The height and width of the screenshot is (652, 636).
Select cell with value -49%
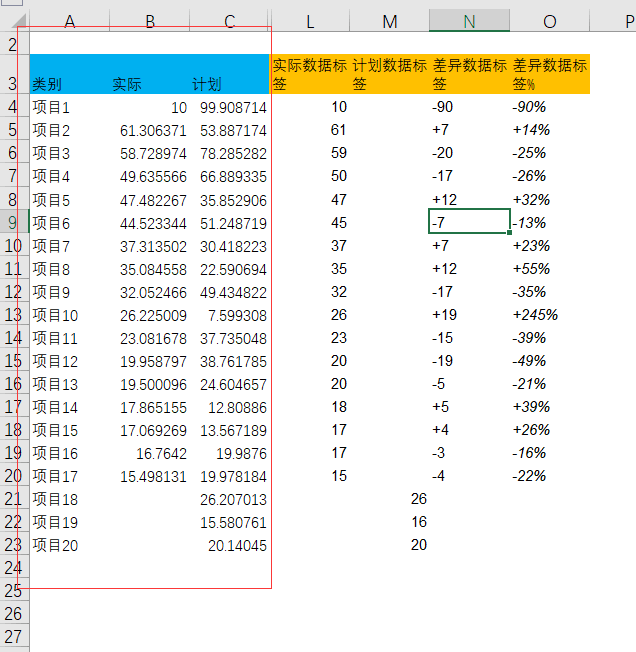(550, 361)
